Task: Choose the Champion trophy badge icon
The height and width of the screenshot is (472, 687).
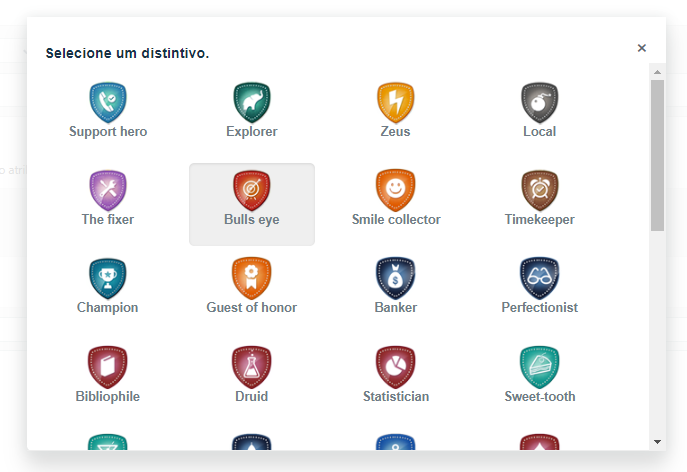Action: coord(108,278)
